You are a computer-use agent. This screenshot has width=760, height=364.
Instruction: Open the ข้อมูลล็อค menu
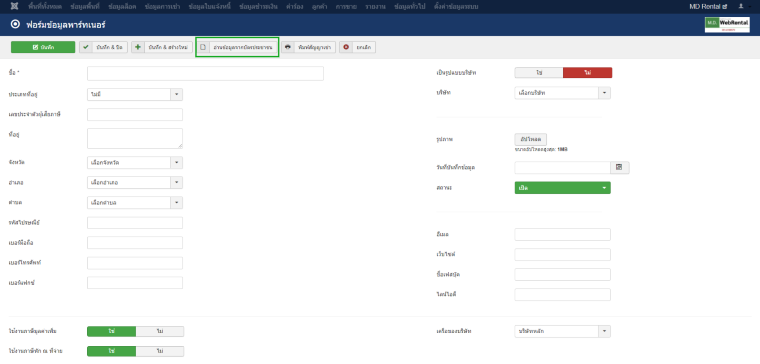[123, 6]
